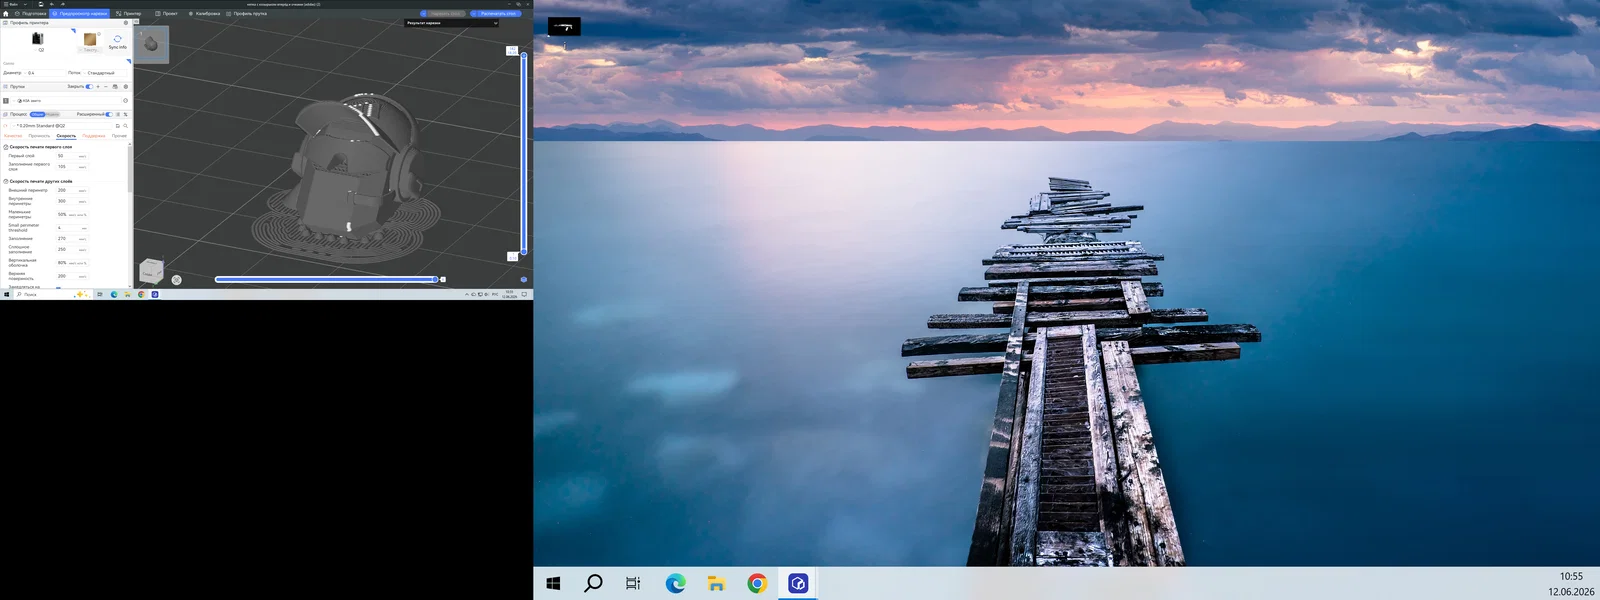Open the filament profile tab
The height and width of the screenshot is (600, 1600).
coord(247,14)
